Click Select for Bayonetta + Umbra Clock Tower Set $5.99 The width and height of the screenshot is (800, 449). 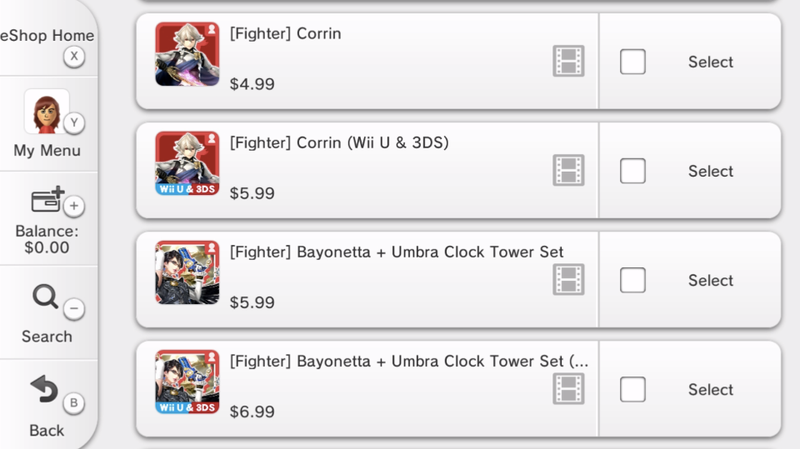(711, 280)
